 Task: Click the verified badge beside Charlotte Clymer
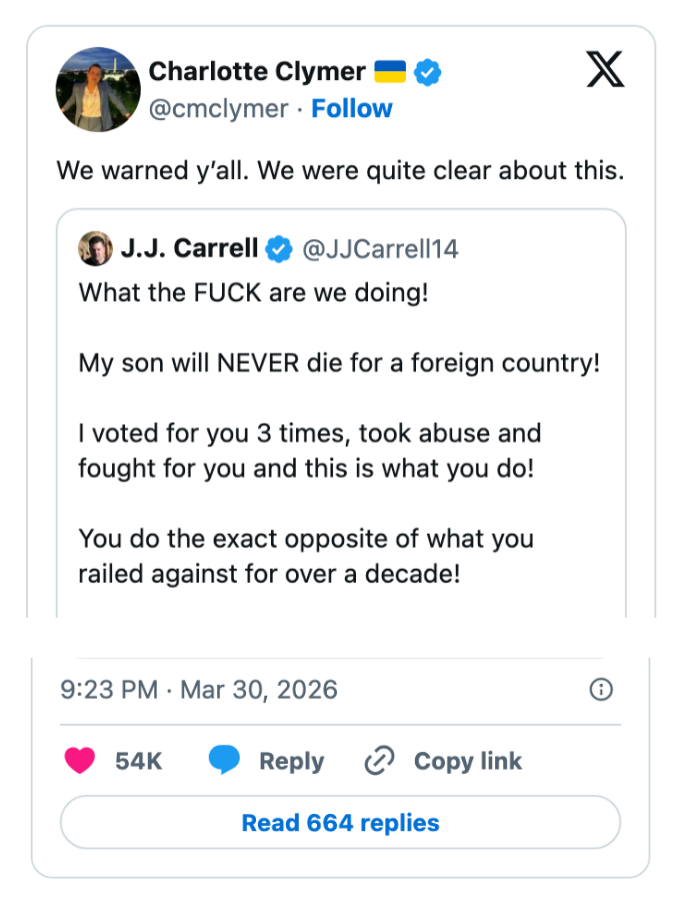[430, 72]
